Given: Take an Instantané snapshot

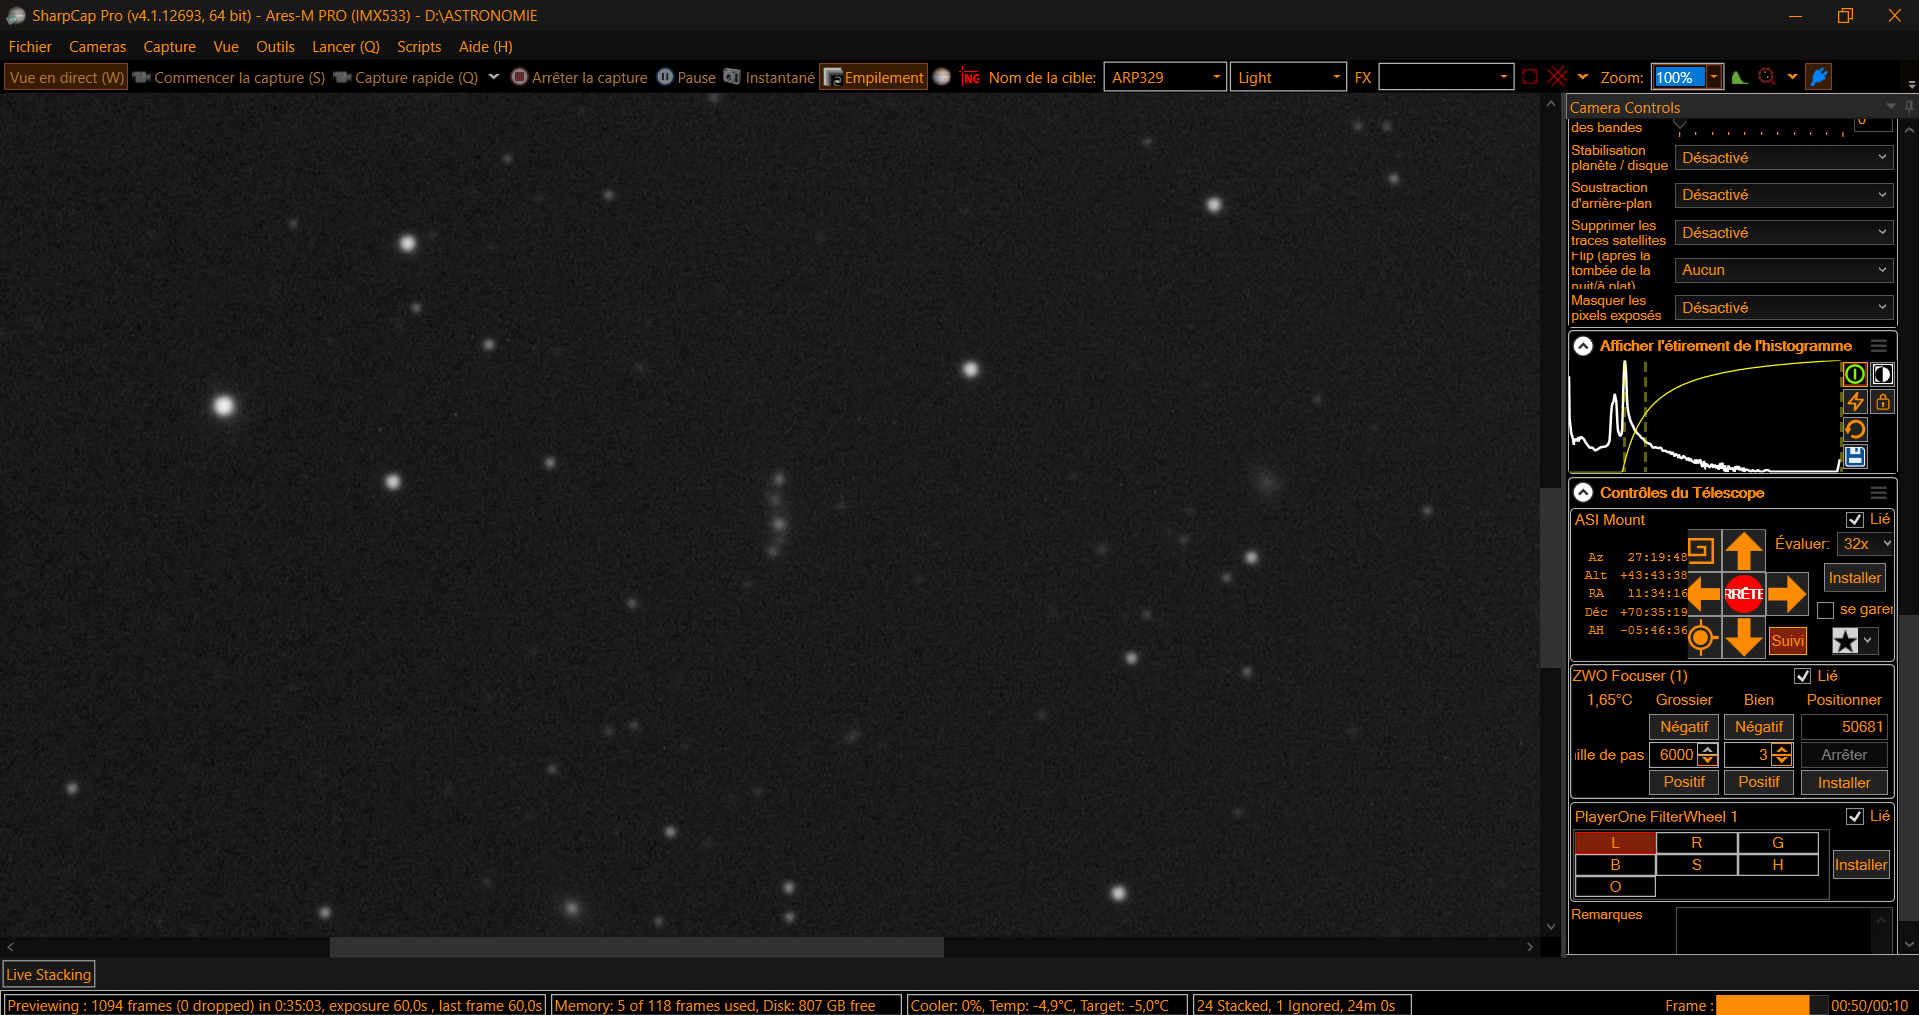Looking at the screenshot, I should click(x=769, y=77).
